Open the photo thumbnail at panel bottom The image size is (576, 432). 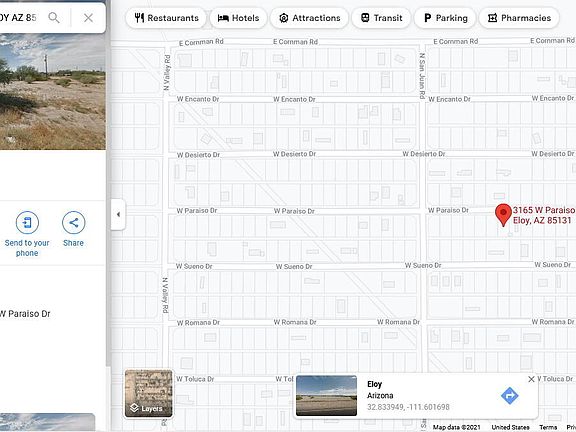[x=47, y=422]
